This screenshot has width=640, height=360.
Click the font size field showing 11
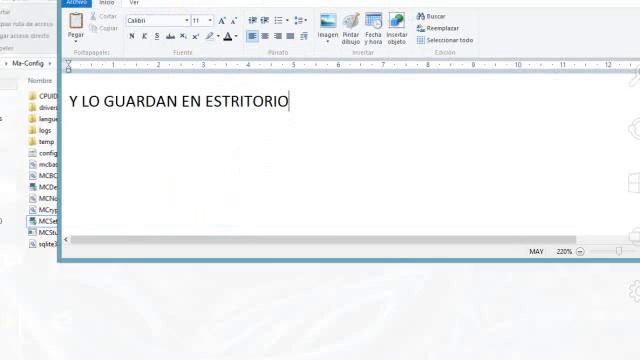coord(199,20)
